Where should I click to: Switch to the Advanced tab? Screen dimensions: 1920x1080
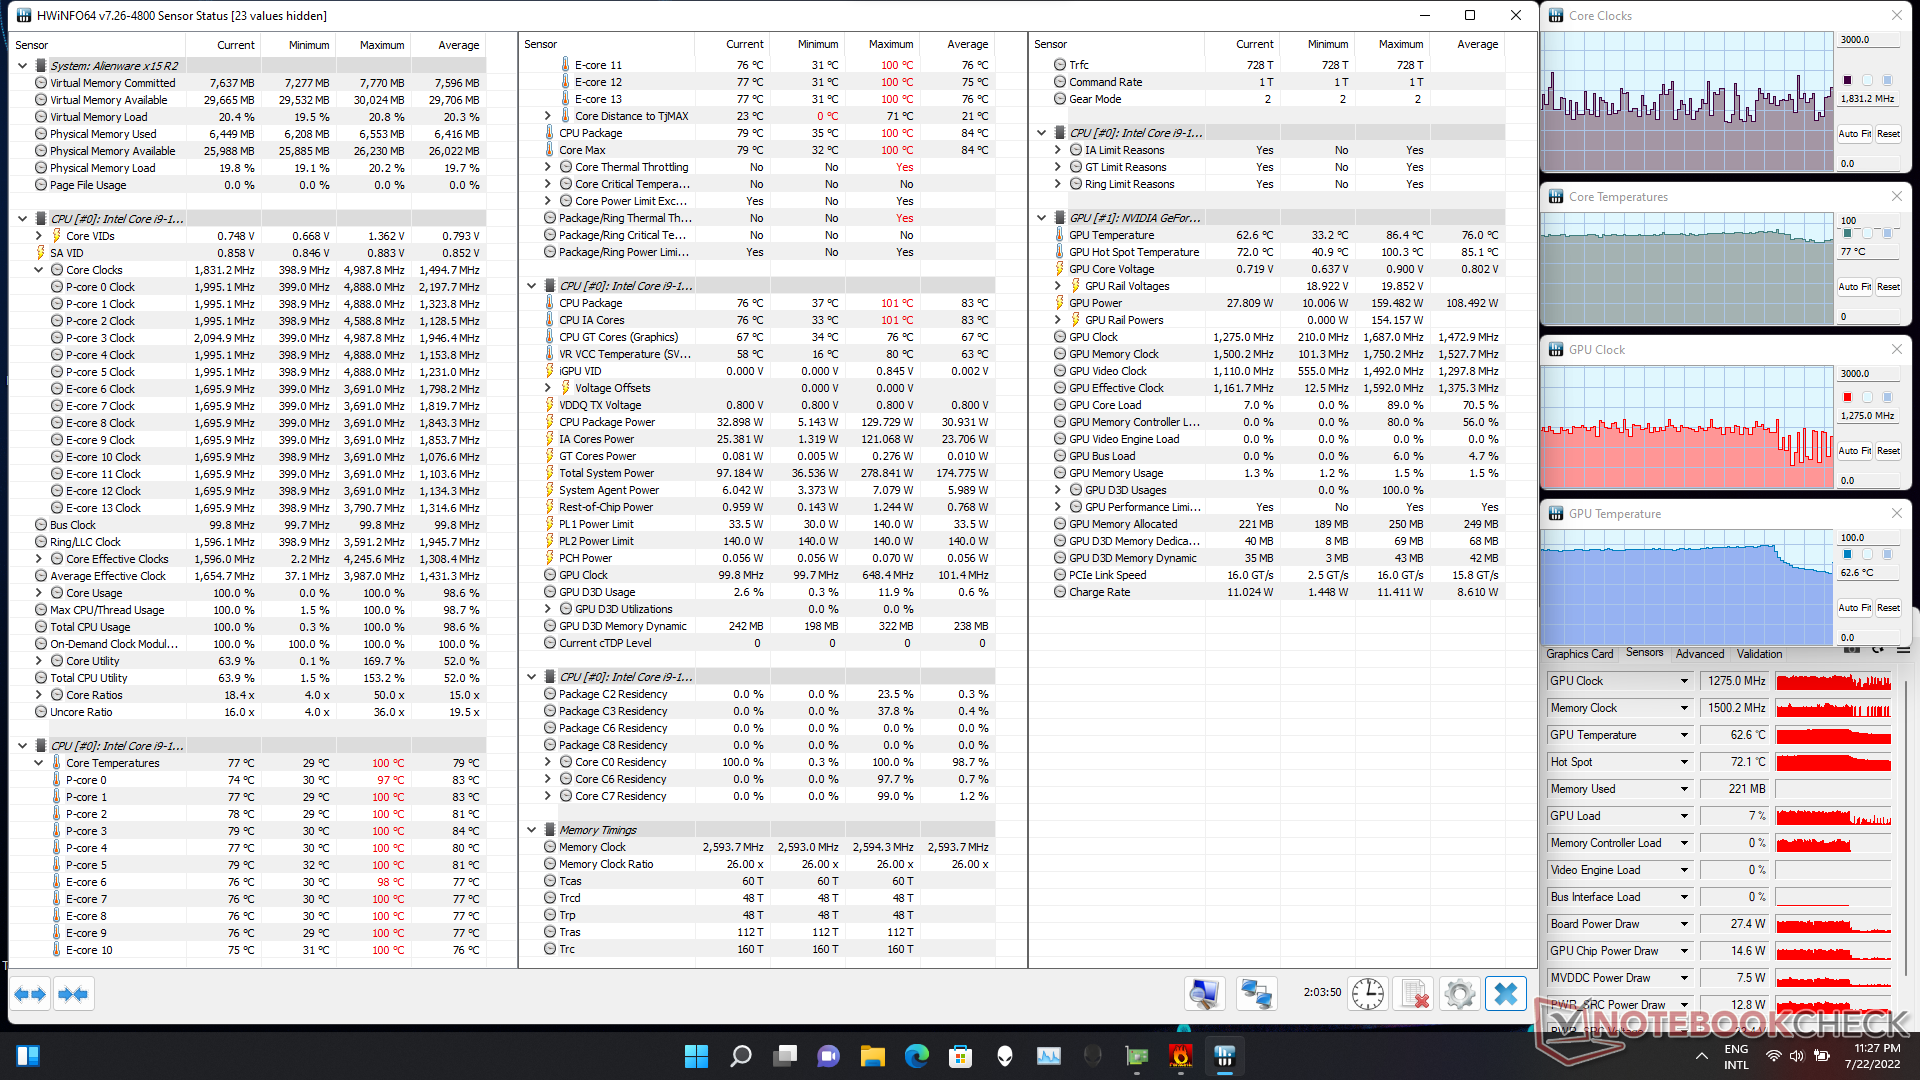click(x=1699, y=654)
